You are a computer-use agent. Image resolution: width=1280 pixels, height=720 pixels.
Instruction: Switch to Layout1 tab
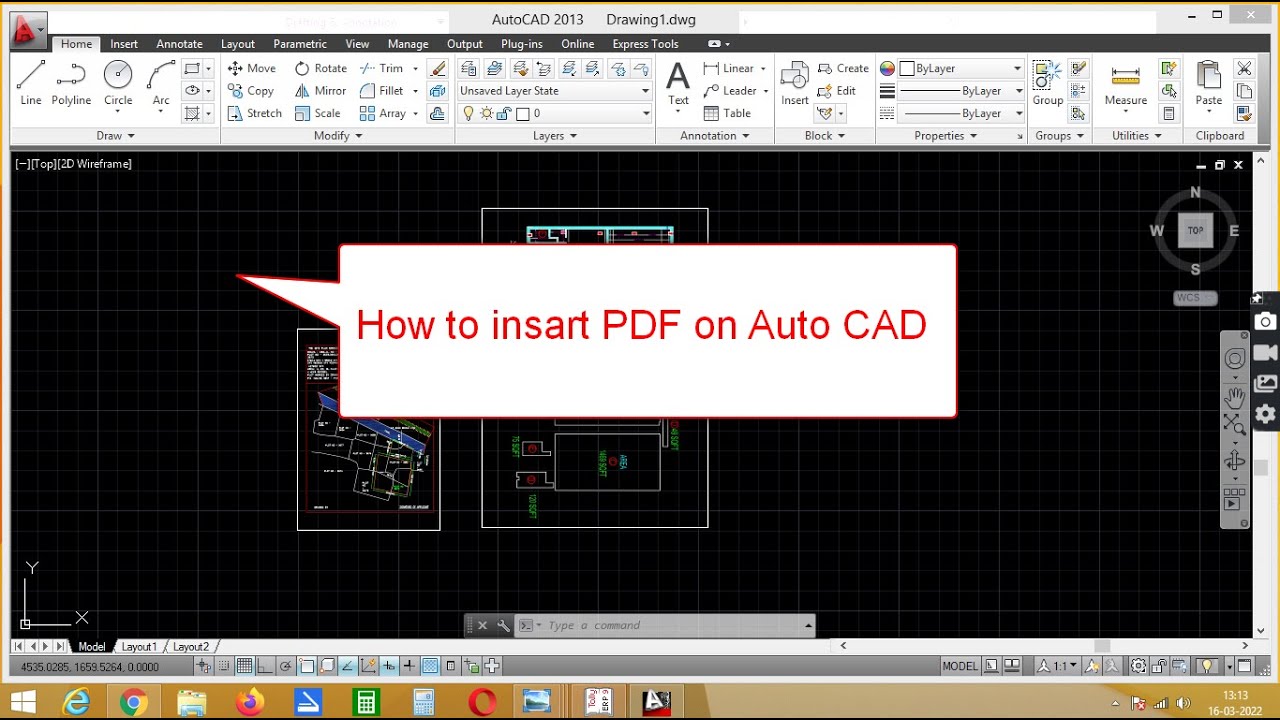[139, 647]
